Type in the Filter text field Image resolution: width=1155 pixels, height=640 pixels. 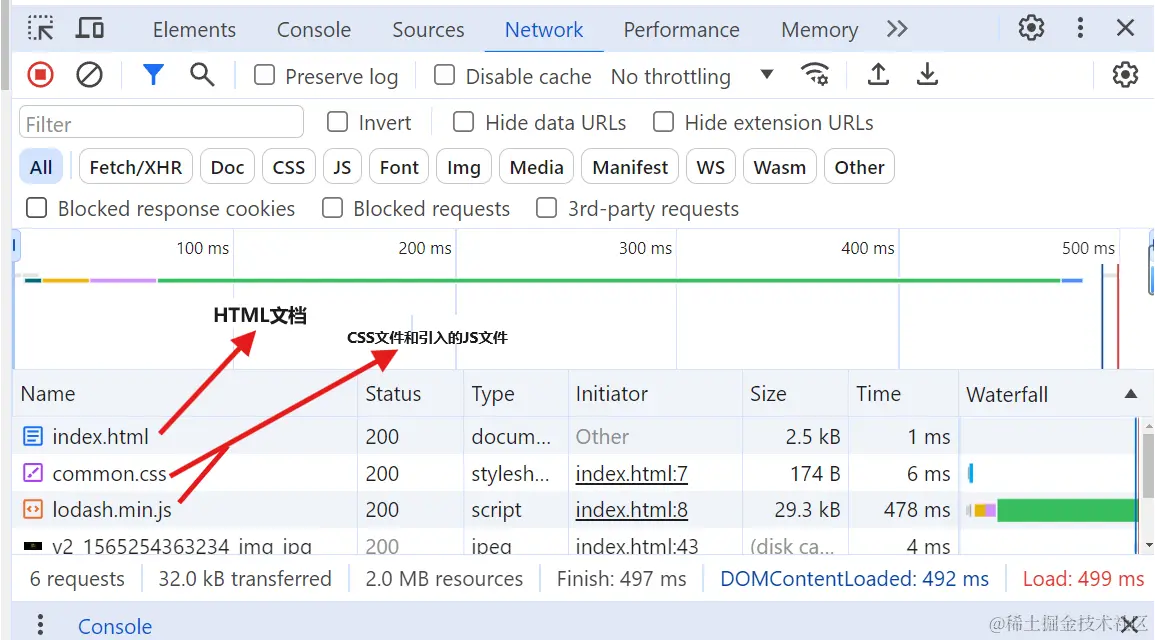coord(161,124)
